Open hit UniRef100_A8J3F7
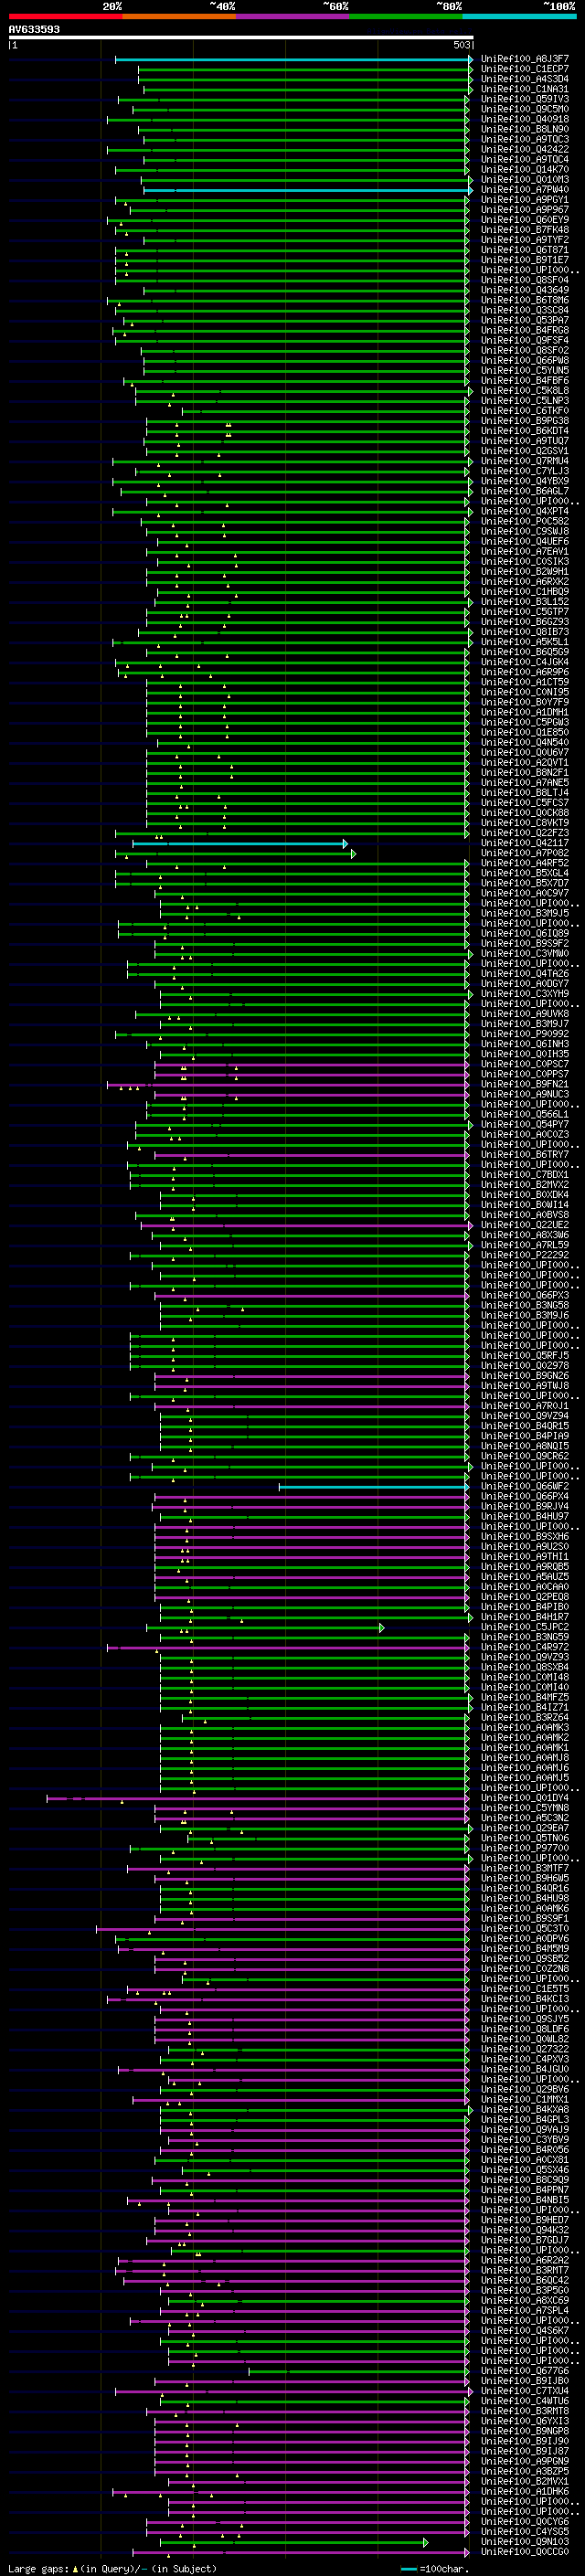This screenshot has height=2576, width=585. [x=525, y=59]
